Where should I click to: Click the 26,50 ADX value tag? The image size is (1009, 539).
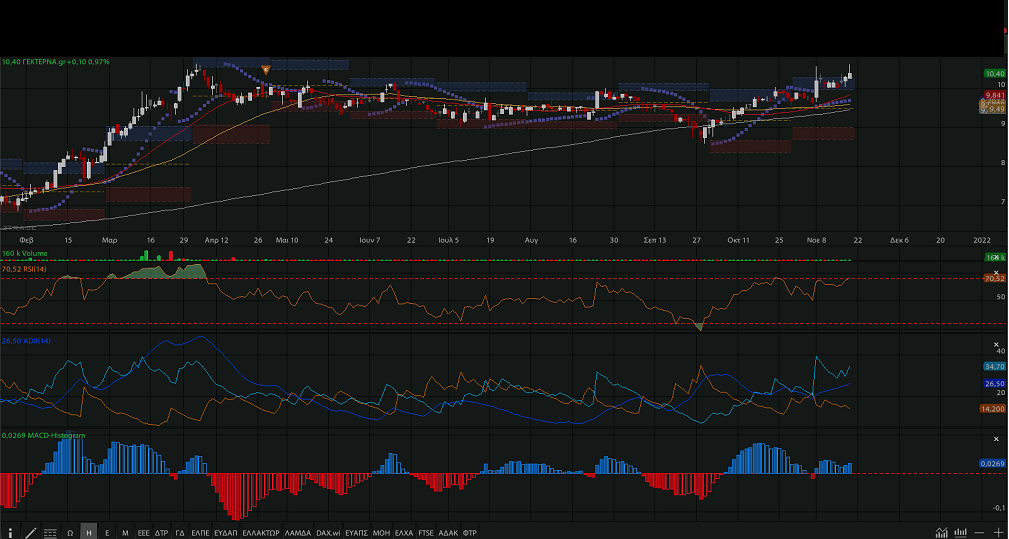click(x=995, y=383)
